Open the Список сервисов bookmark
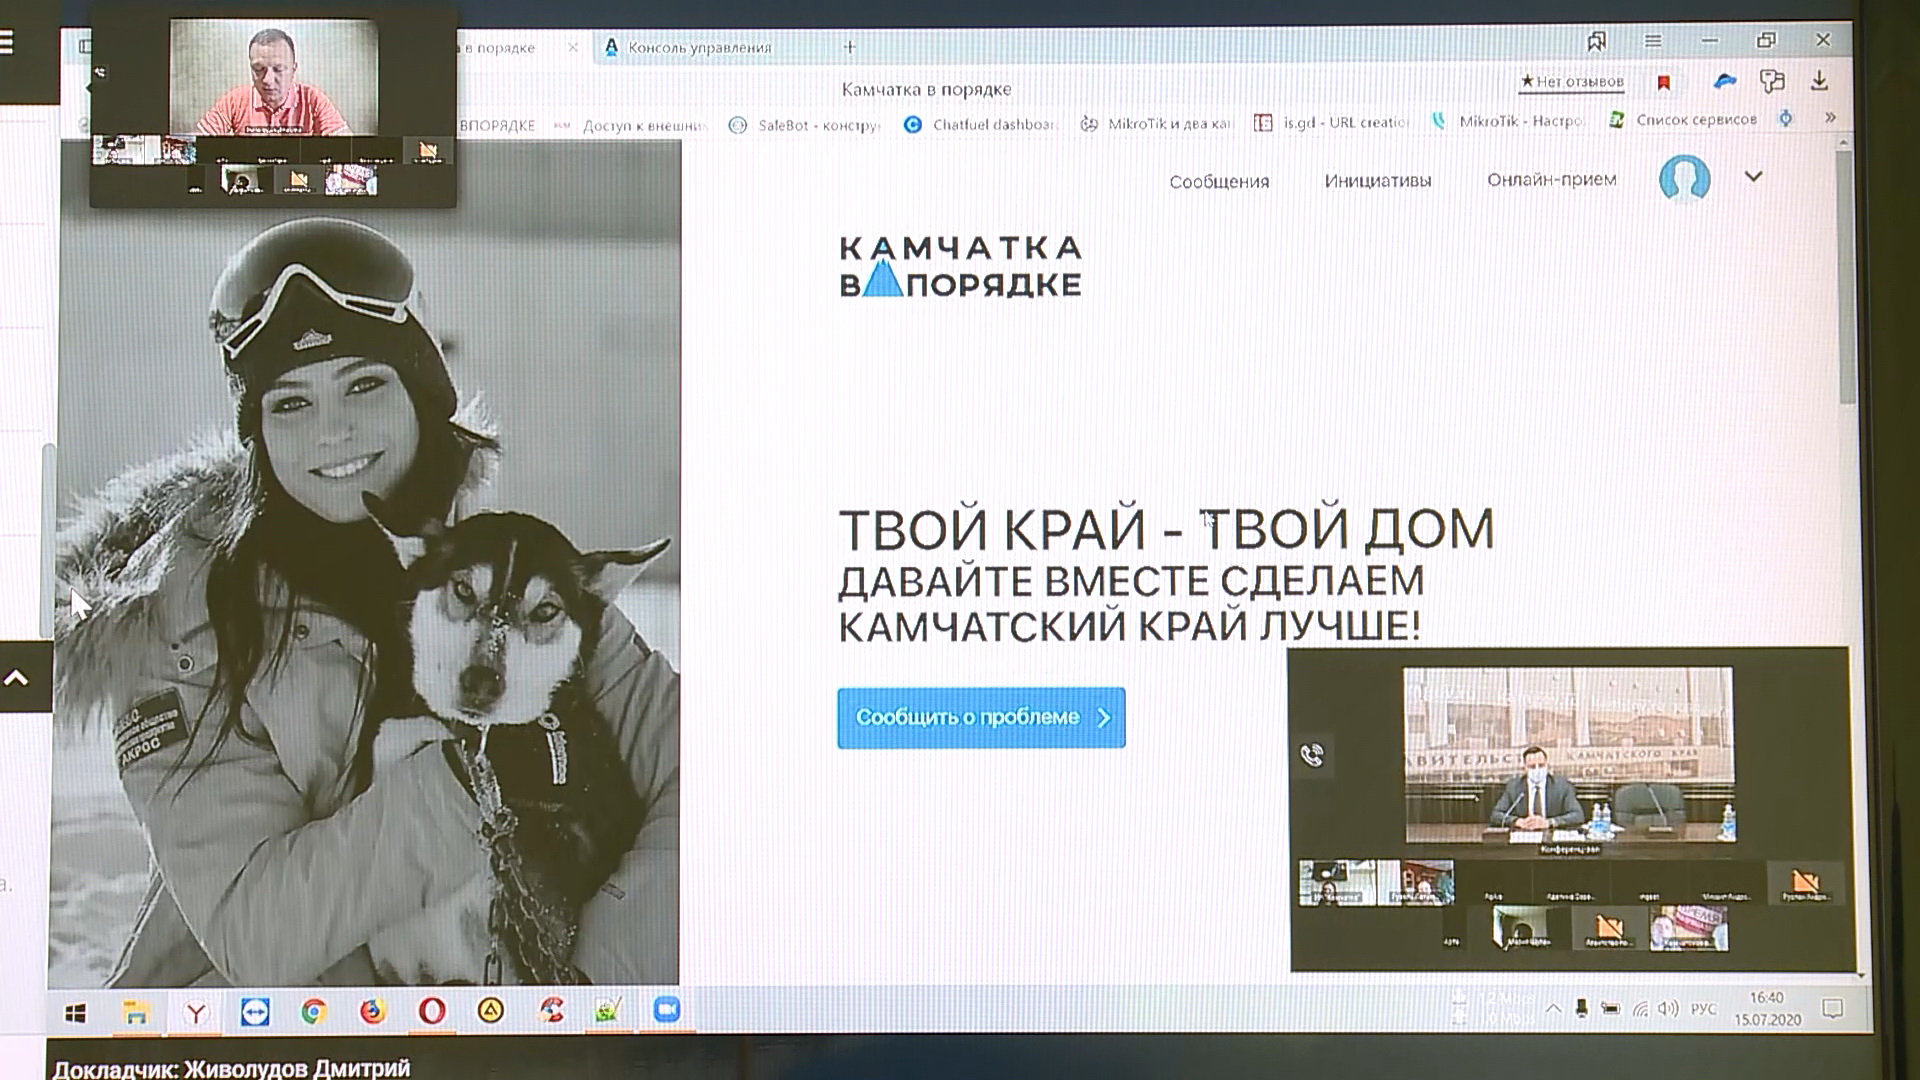Viewport: 1920px width, 1080px height. (x=1682, y=119)
